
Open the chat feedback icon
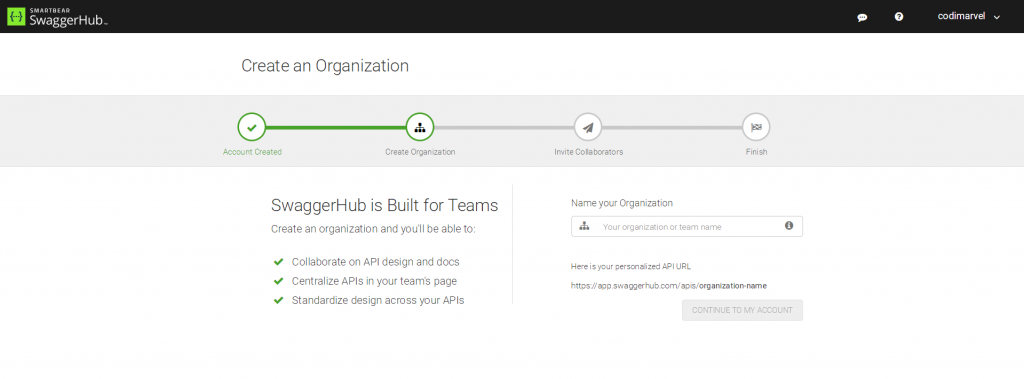862,18
